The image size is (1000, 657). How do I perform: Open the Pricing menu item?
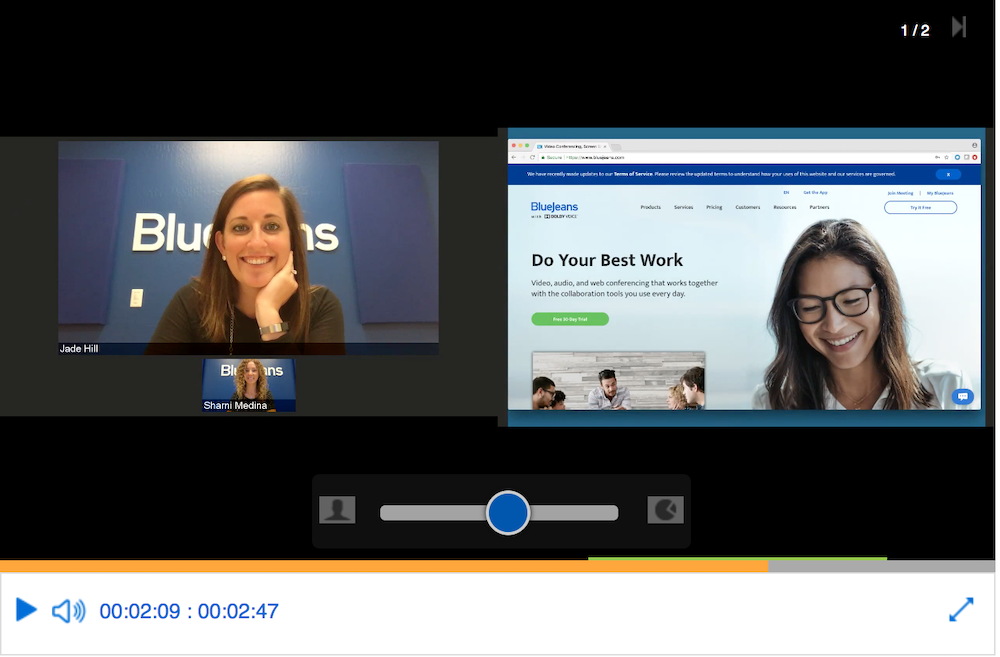point(714,207)
